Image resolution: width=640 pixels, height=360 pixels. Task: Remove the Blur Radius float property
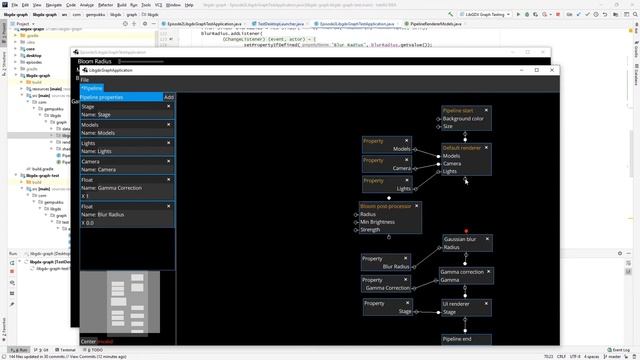pos(169,206)
